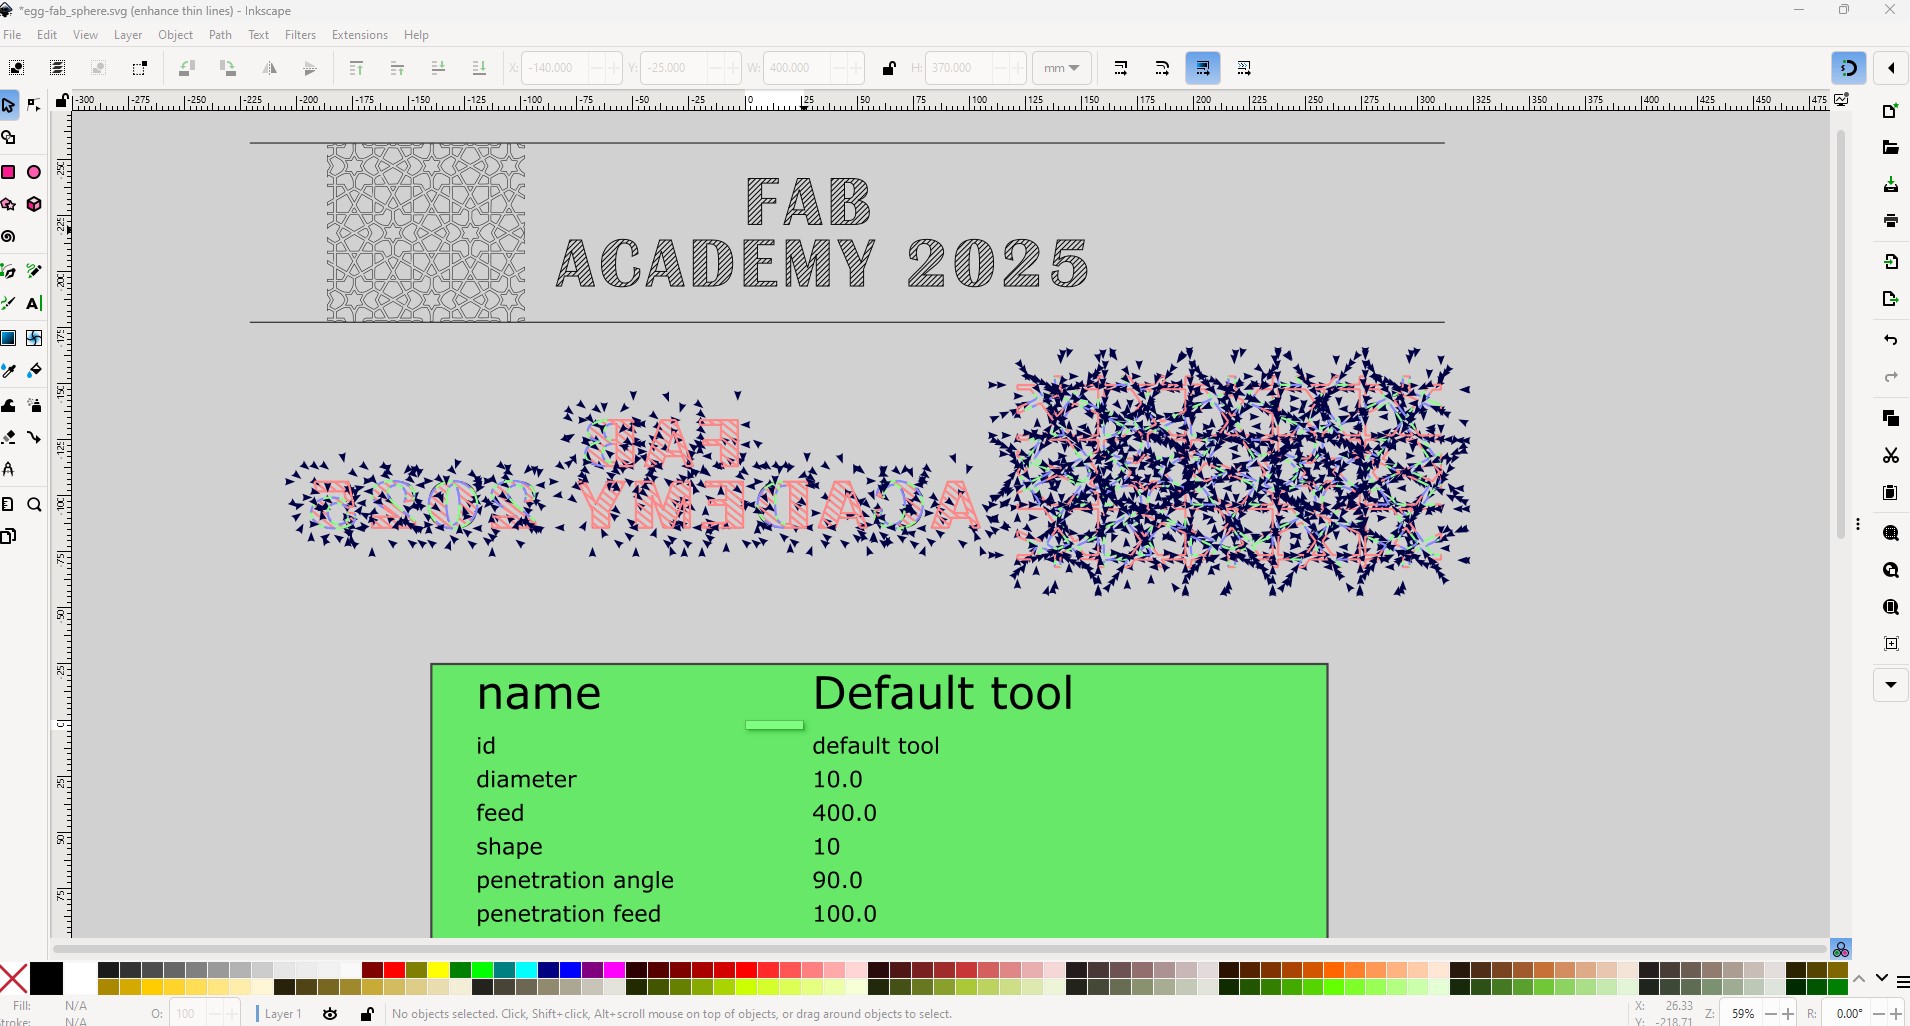Select the Dropper color picker tool
The image size is (1910, 1026).
click(9, 371)
